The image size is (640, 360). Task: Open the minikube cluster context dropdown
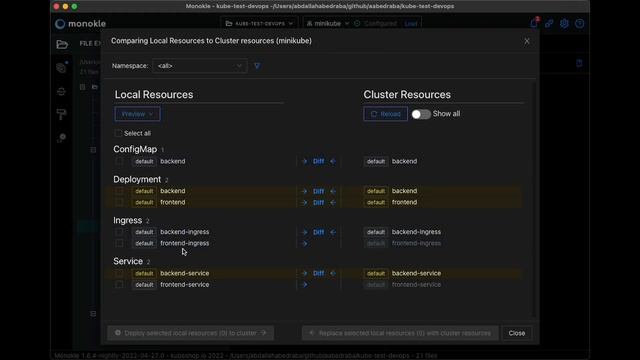coord(328,24)
